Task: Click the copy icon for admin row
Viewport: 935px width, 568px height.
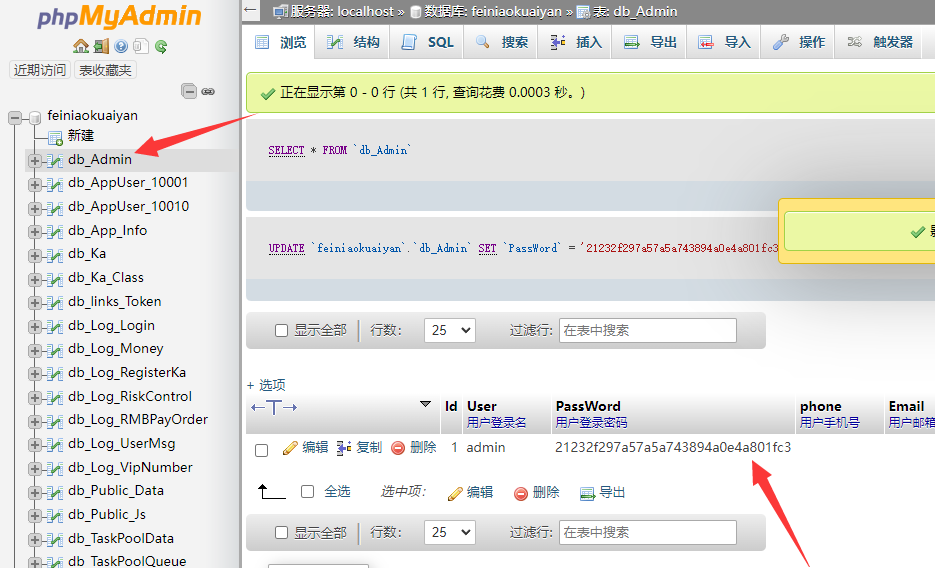Action: point(344,448)
